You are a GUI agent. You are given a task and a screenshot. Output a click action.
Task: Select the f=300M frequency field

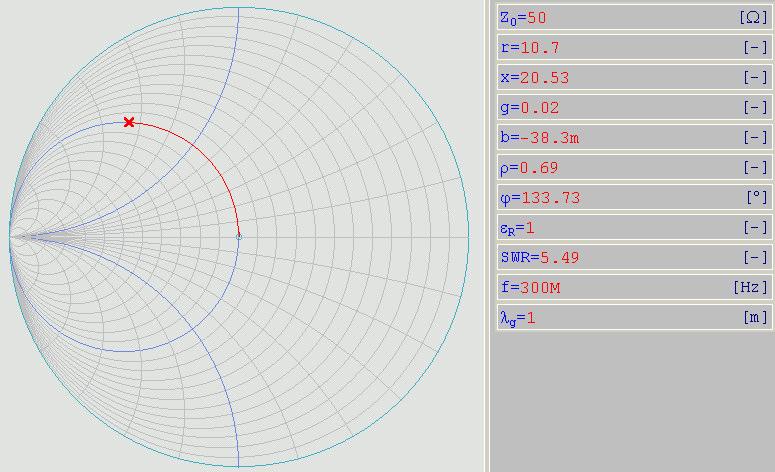[x=634, y=288]
